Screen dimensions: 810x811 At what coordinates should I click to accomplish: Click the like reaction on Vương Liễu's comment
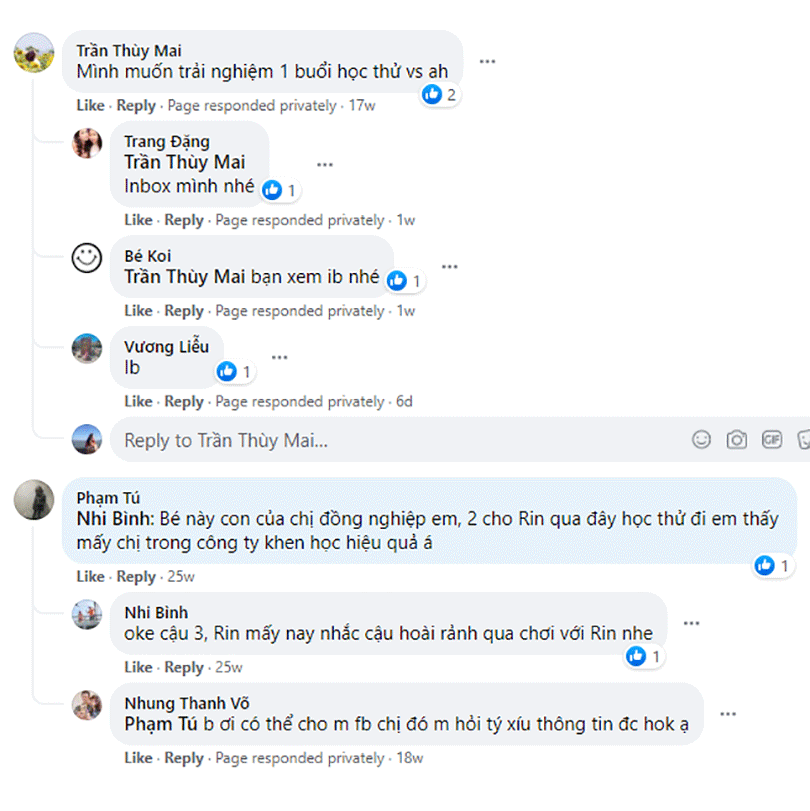pos(234,372)
